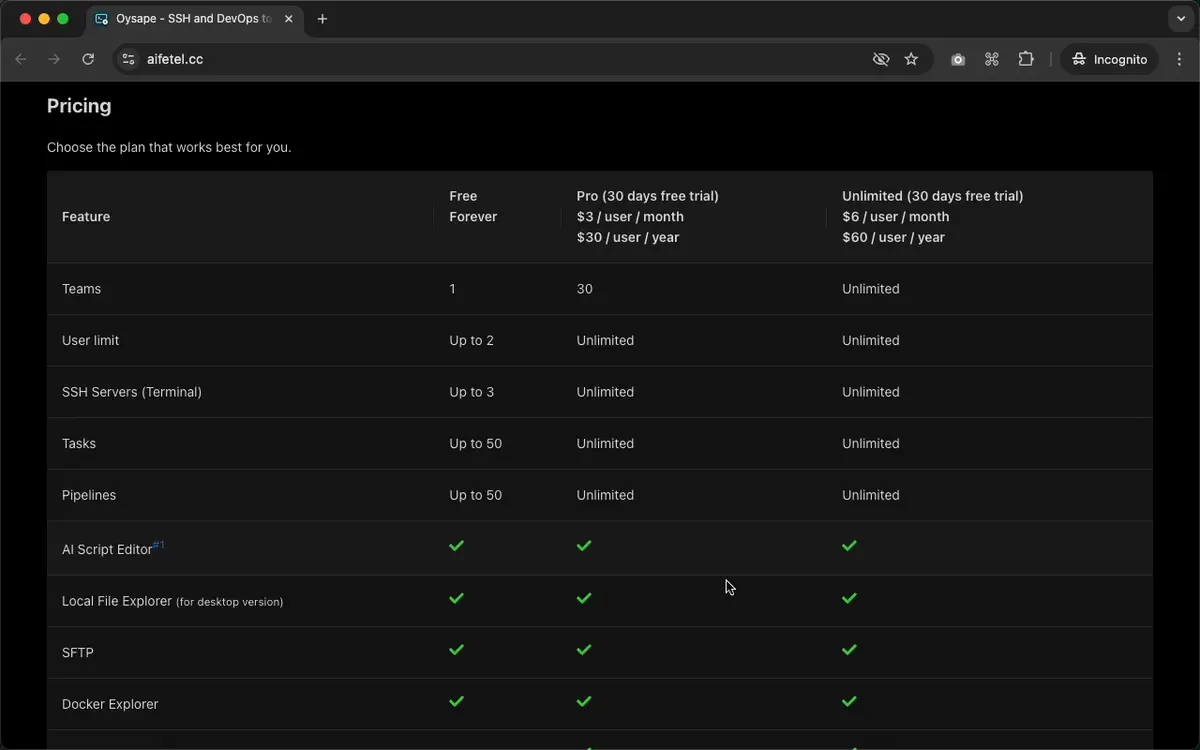The height and width of the screenshot is (750, 1200).
Task: Click the browser back arrow
Action: [x=21, y=59]
